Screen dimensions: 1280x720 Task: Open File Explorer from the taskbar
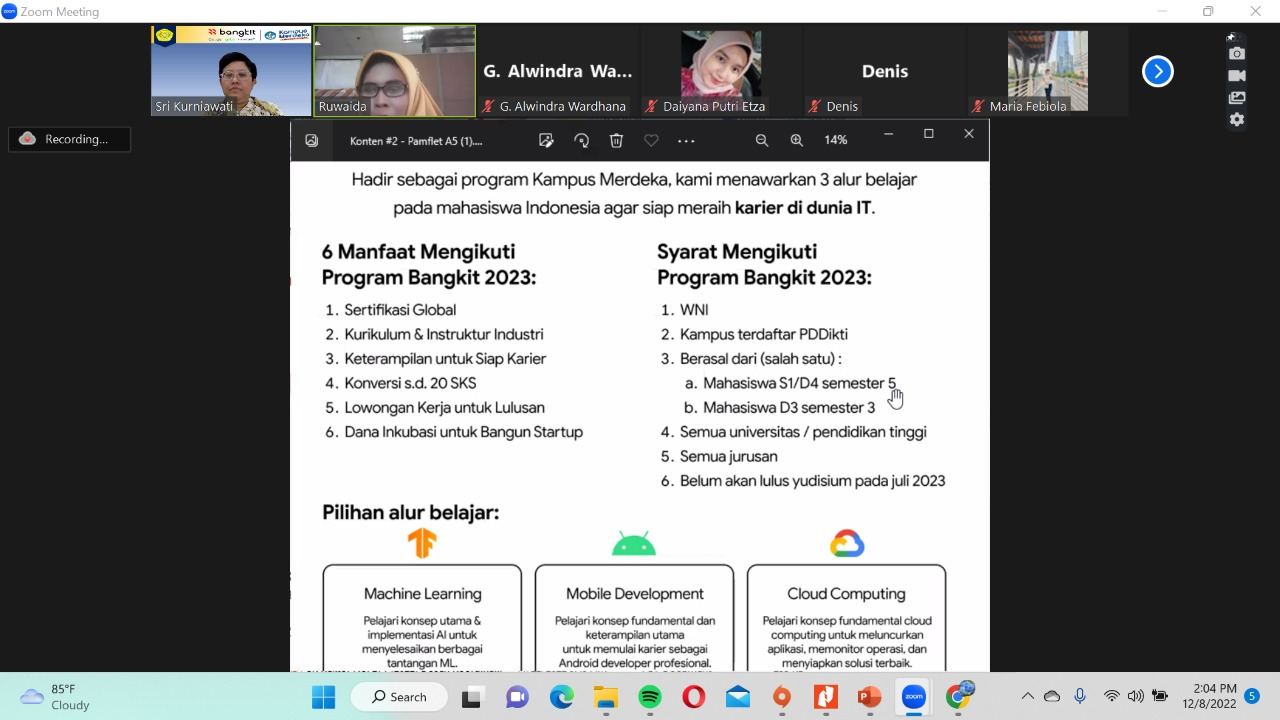coord(605,697)
